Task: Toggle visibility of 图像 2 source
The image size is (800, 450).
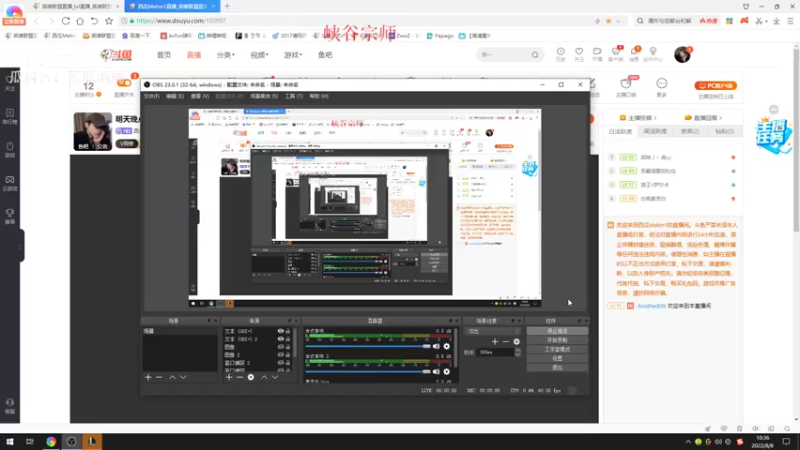Action: click(281, 355)
